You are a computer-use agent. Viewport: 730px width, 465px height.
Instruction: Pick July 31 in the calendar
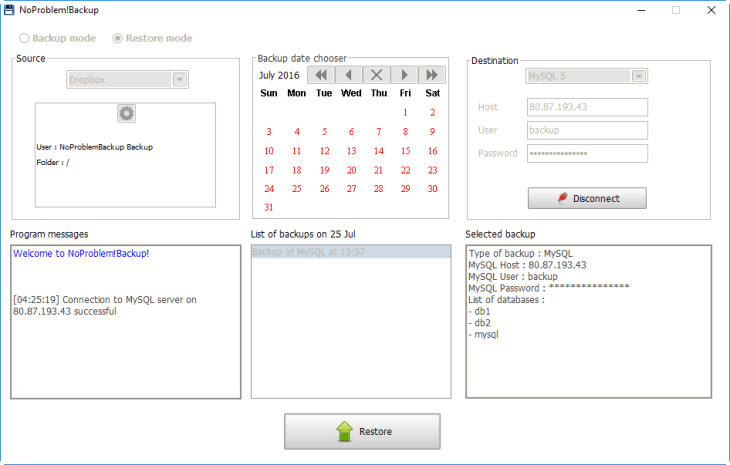point(269,207)
